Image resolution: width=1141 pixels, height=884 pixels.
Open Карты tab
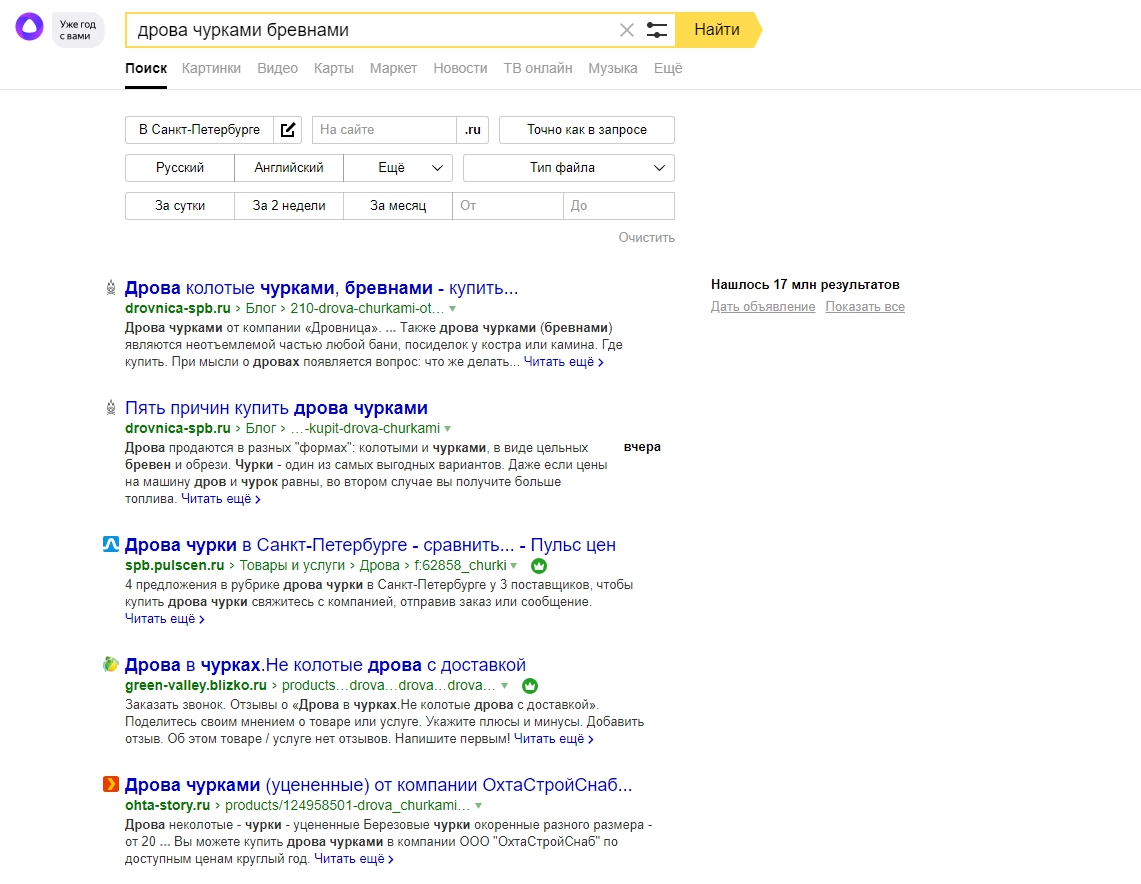(x=334, y=68)
